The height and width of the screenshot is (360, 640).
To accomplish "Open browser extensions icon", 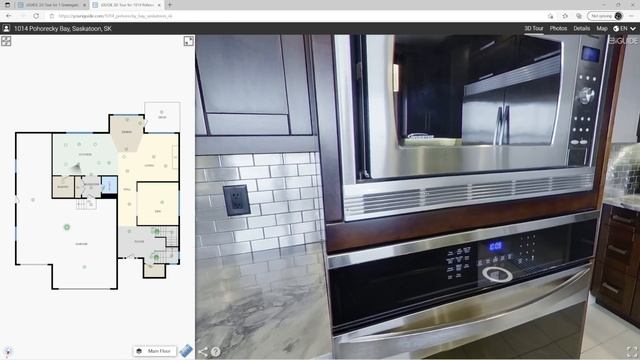I will click(x=565, y=16).
